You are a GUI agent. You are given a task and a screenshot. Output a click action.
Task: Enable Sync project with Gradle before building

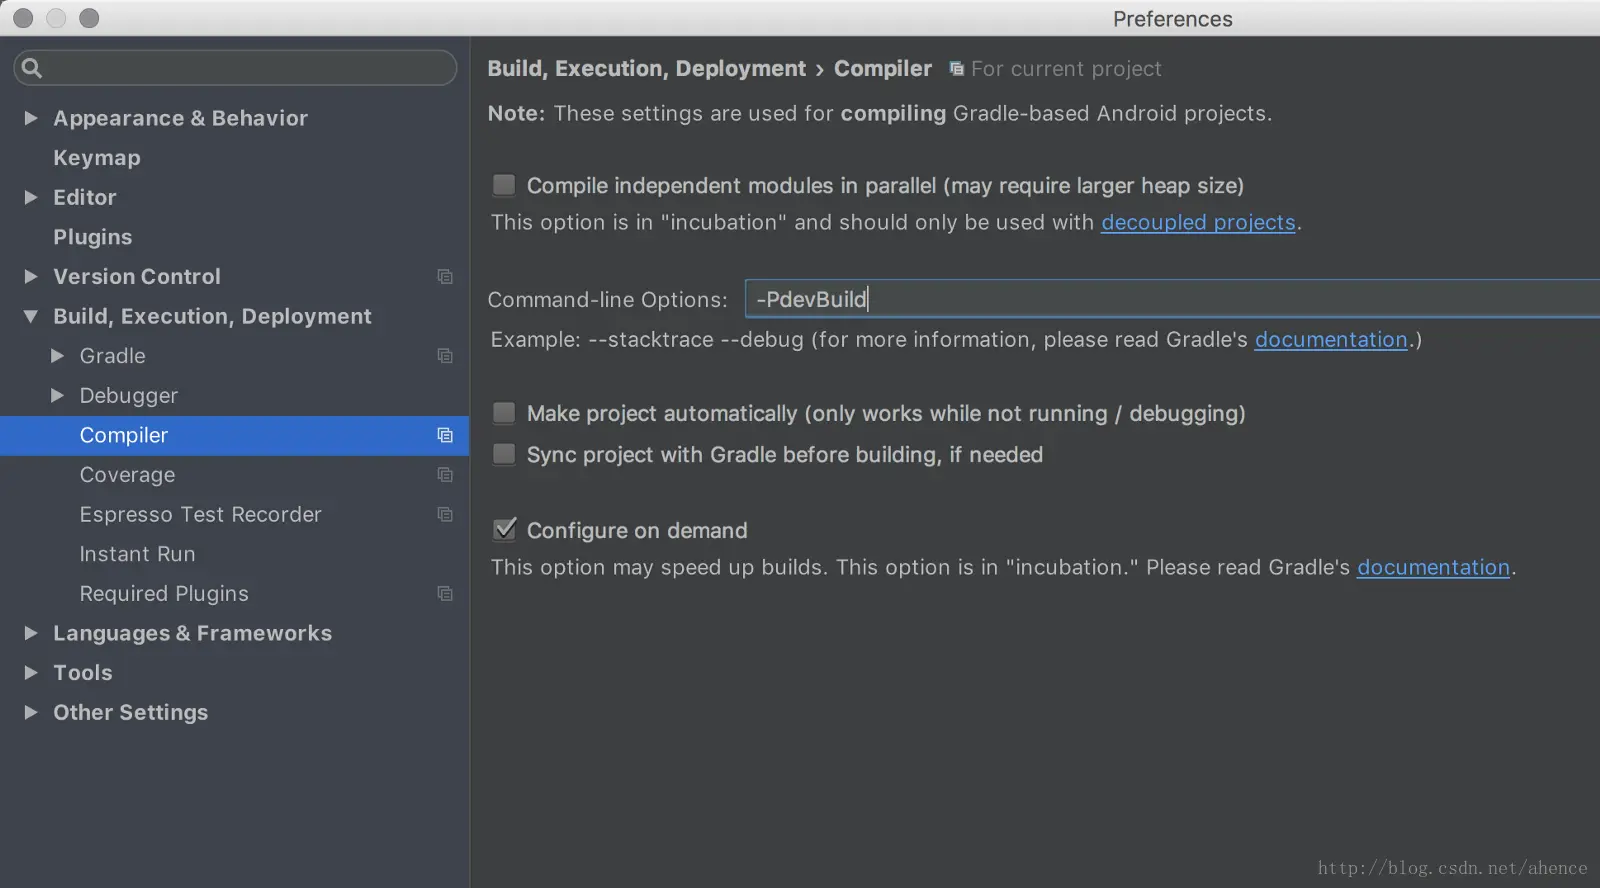tap(504, 454)
